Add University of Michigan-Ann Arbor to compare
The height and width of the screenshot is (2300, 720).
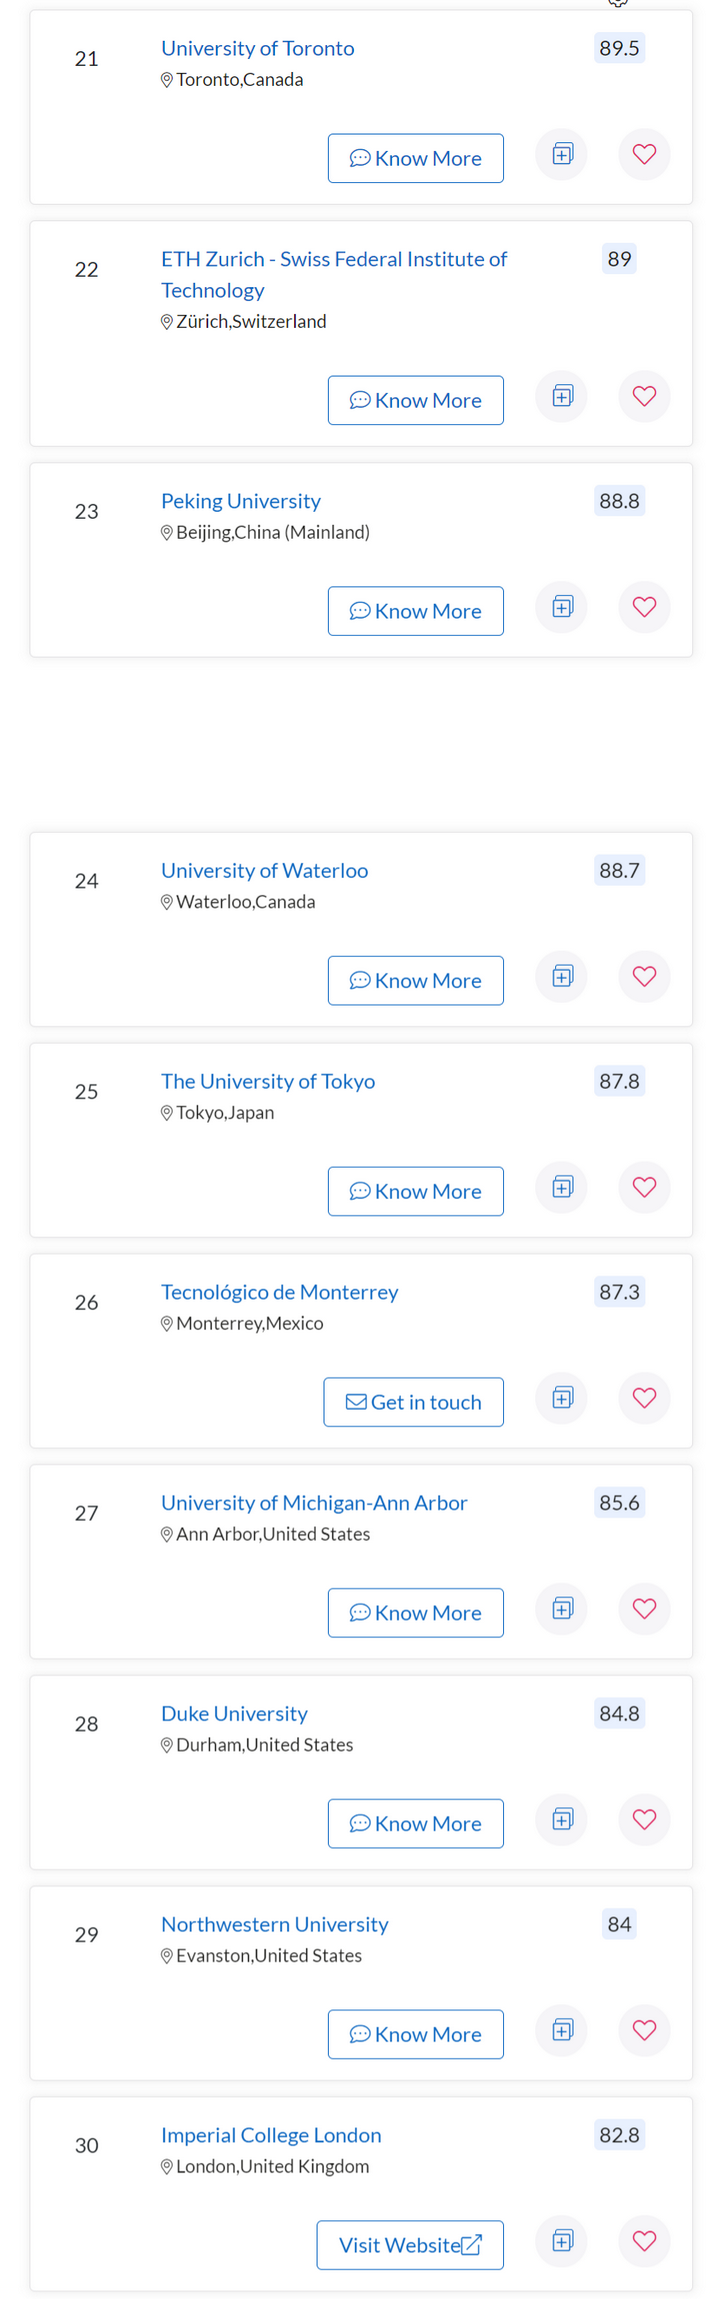click(562, 1608)
